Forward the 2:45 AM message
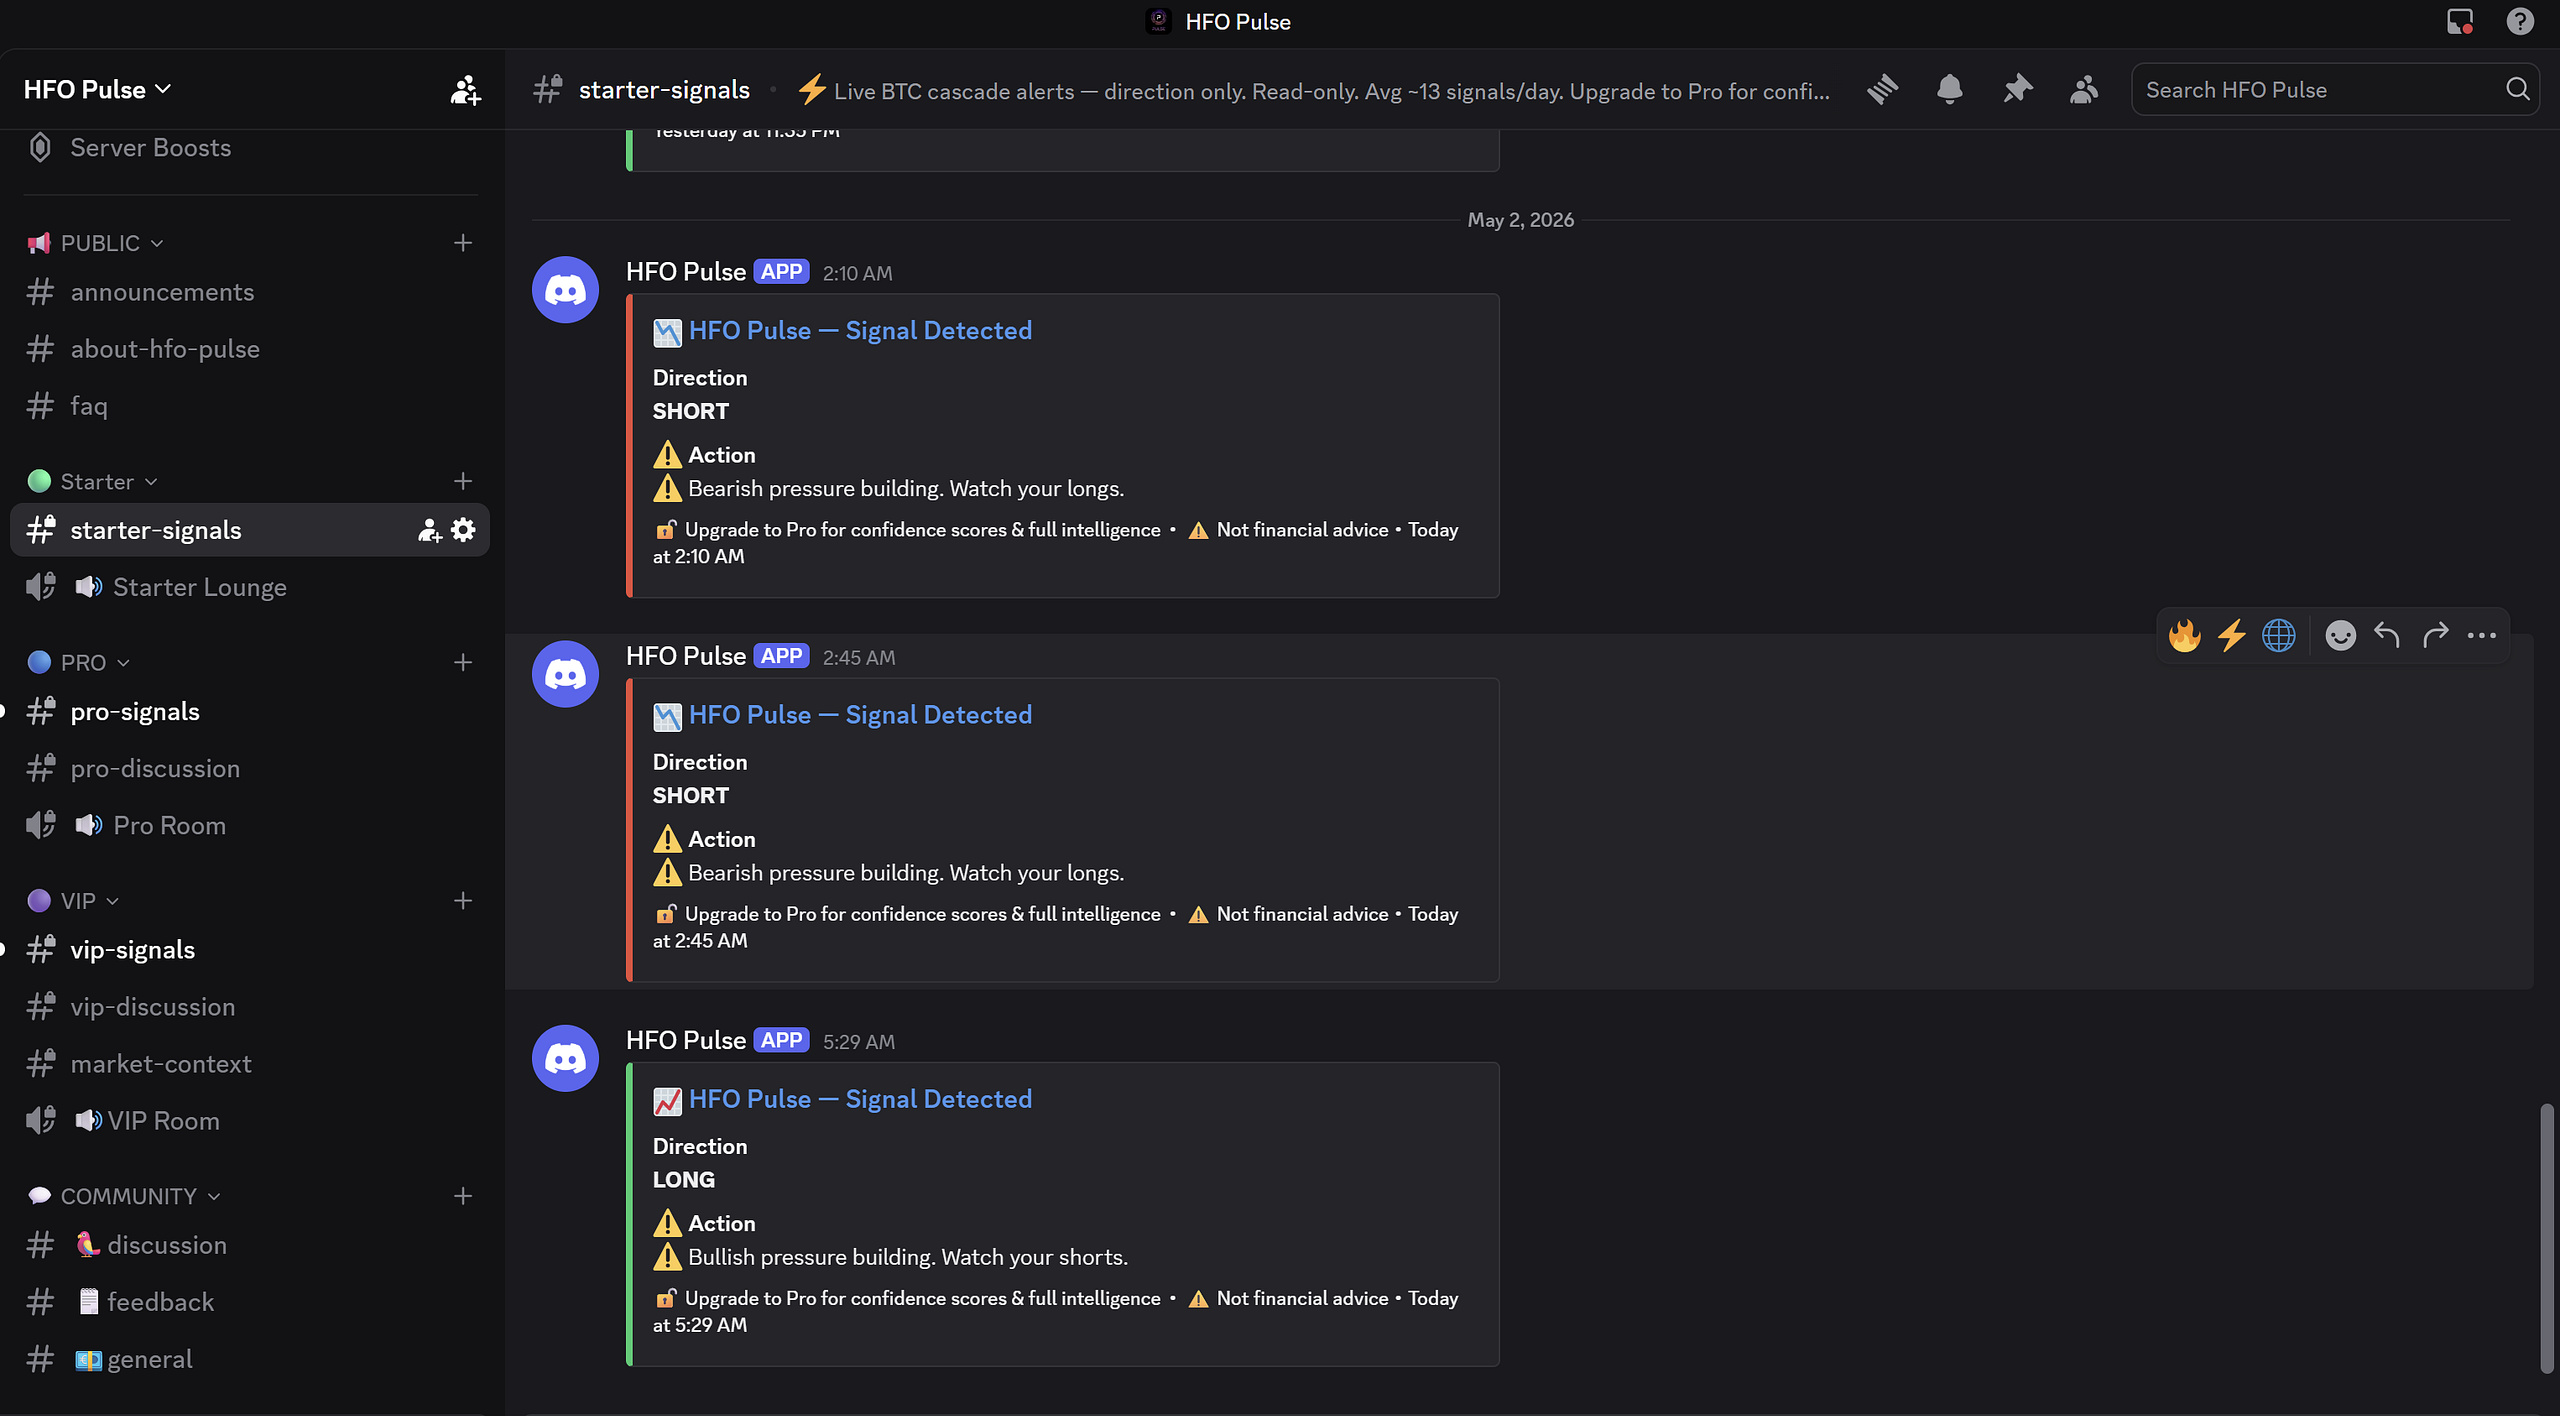This screenshot has width=2560, height=1416. [x=2435, y=635]
